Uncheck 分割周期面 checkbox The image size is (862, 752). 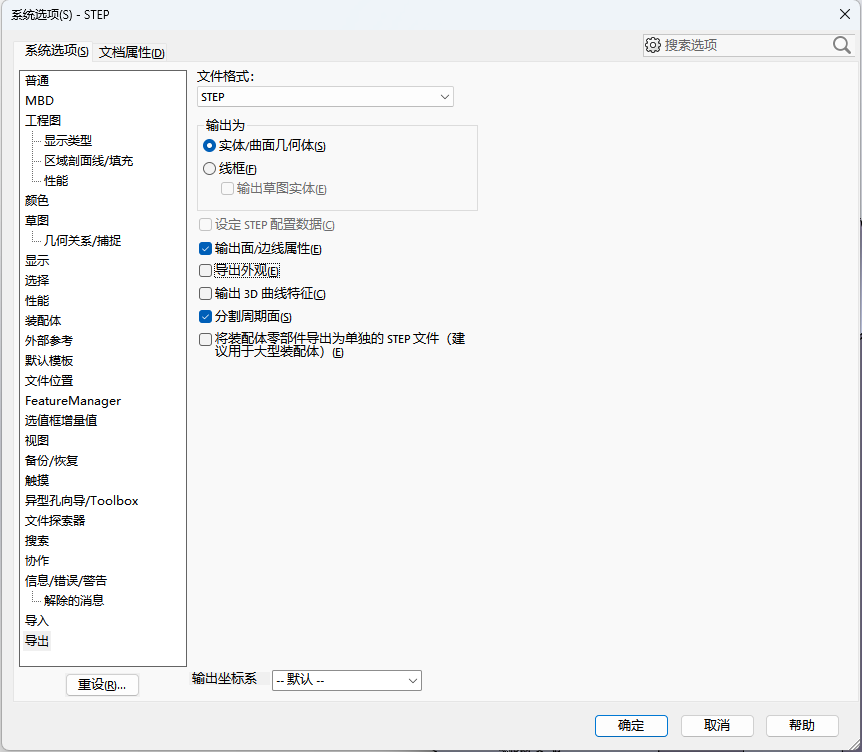[205, 317]
